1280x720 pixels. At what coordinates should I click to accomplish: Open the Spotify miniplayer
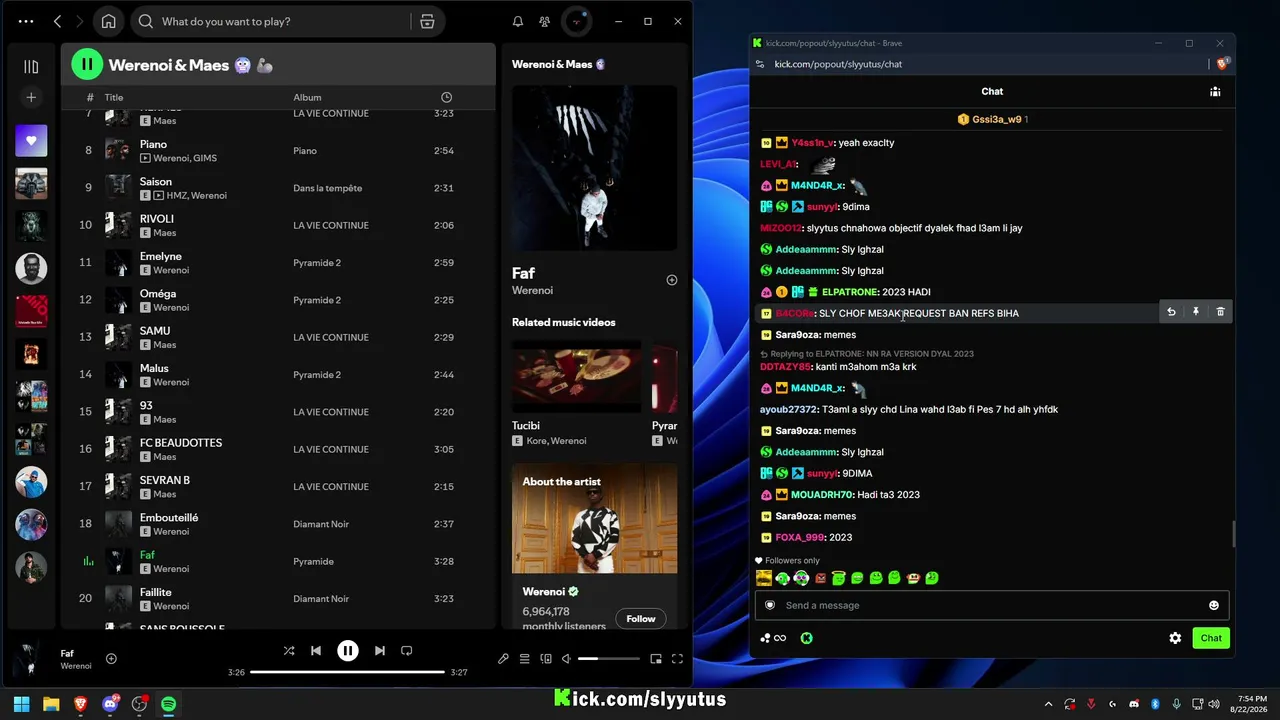(x=656, y=659)
